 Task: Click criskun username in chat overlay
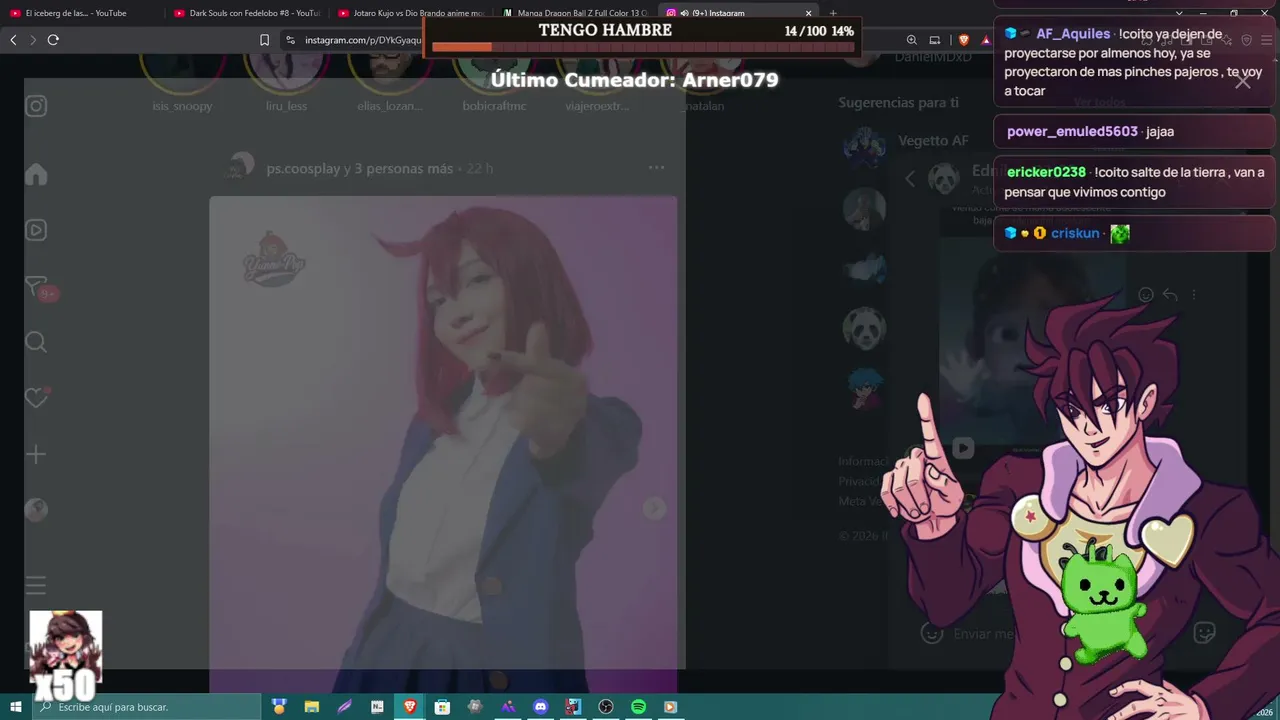coord(1075,233)
